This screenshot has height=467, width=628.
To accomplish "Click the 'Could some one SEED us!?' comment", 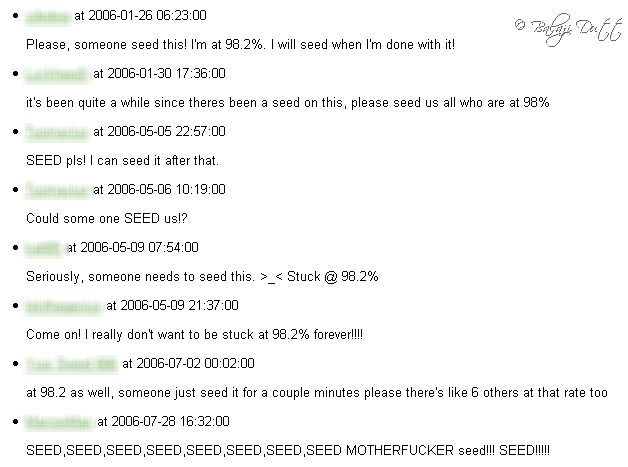I will coord(107,219).
